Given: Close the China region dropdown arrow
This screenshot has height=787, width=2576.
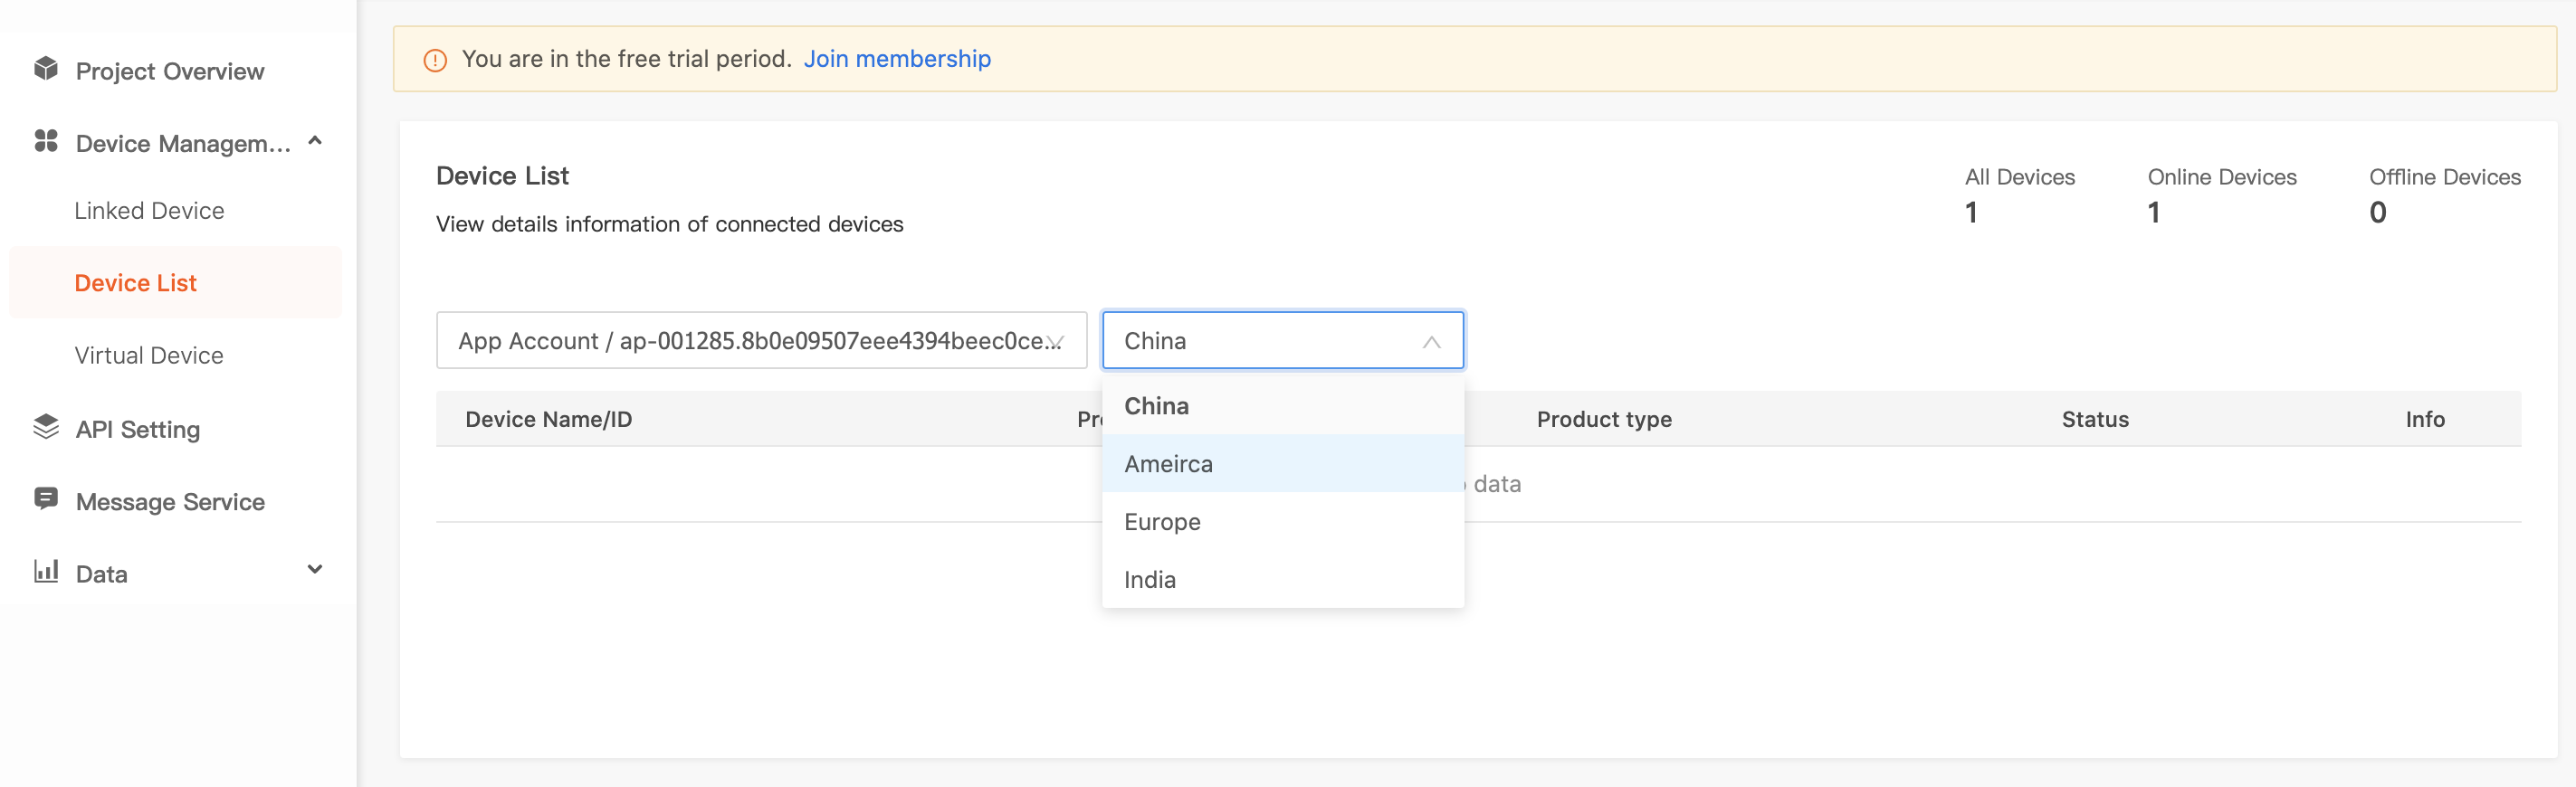Looking at the screenshot, I should [x=1431, y=342].
